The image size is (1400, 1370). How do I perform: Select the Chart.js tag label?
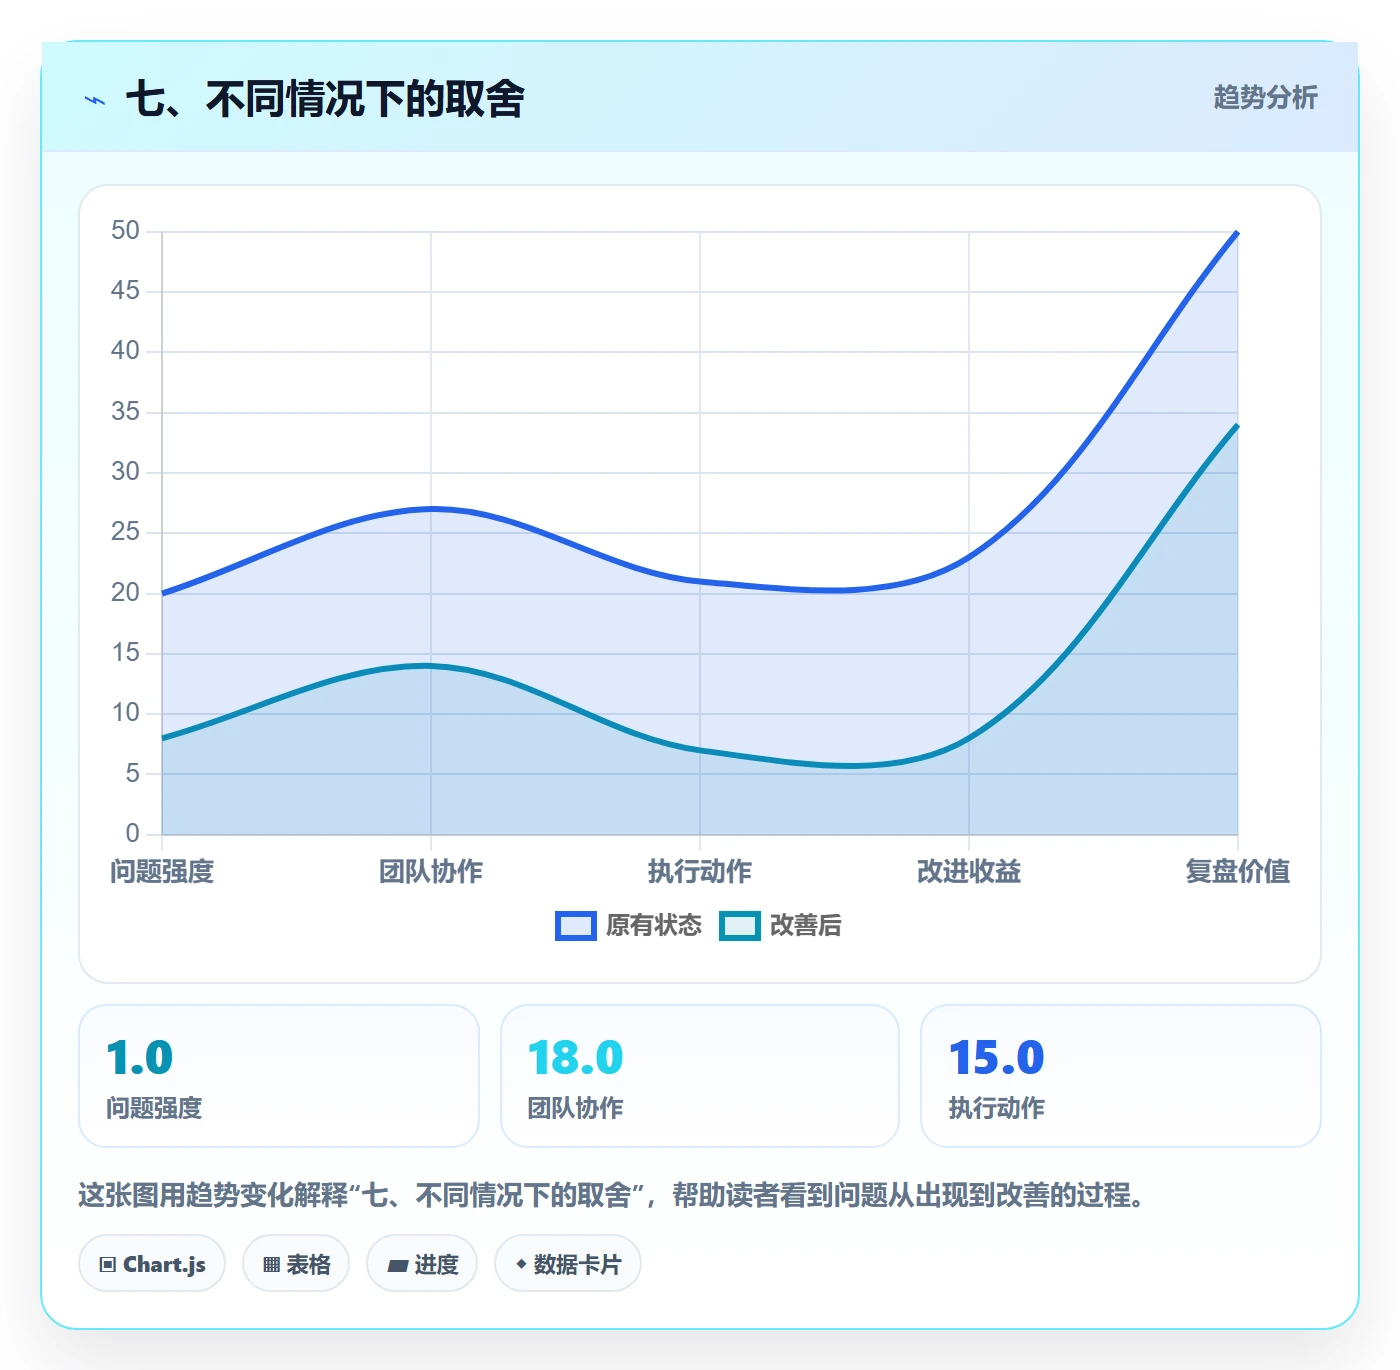pyautogui.click(x=164, y=1265)
